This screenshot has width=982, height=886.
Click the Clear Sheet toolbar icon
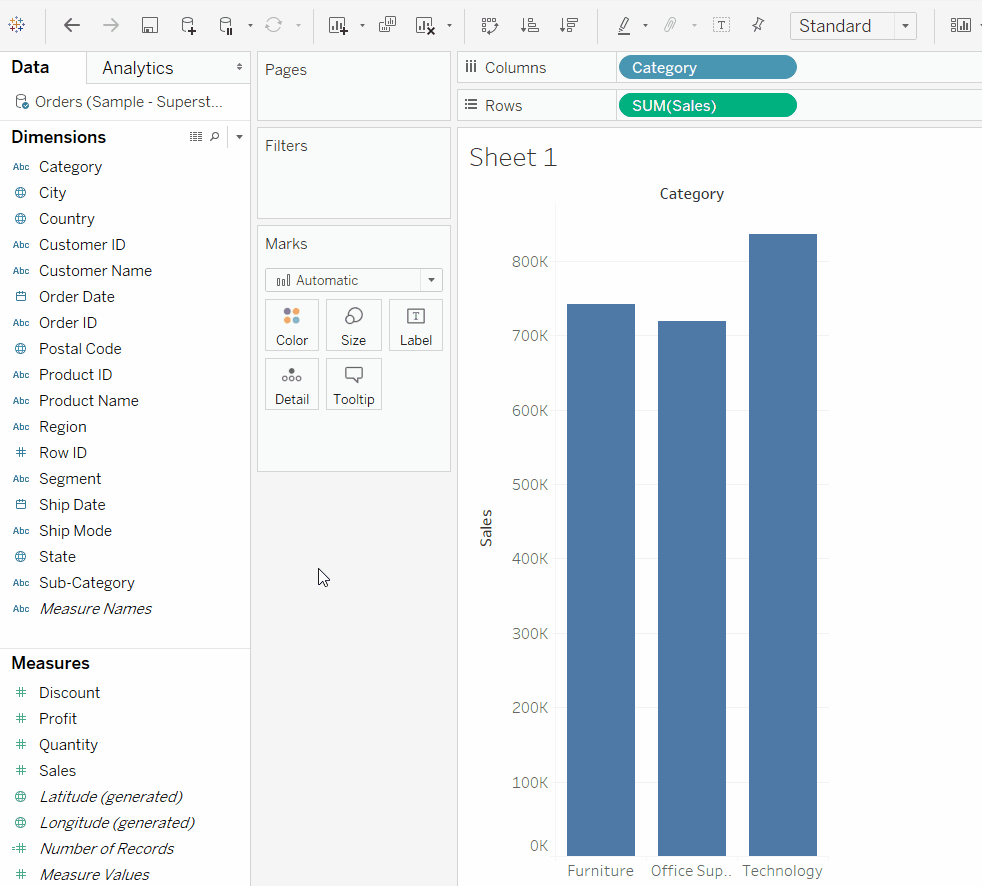(x=424, y=25)
